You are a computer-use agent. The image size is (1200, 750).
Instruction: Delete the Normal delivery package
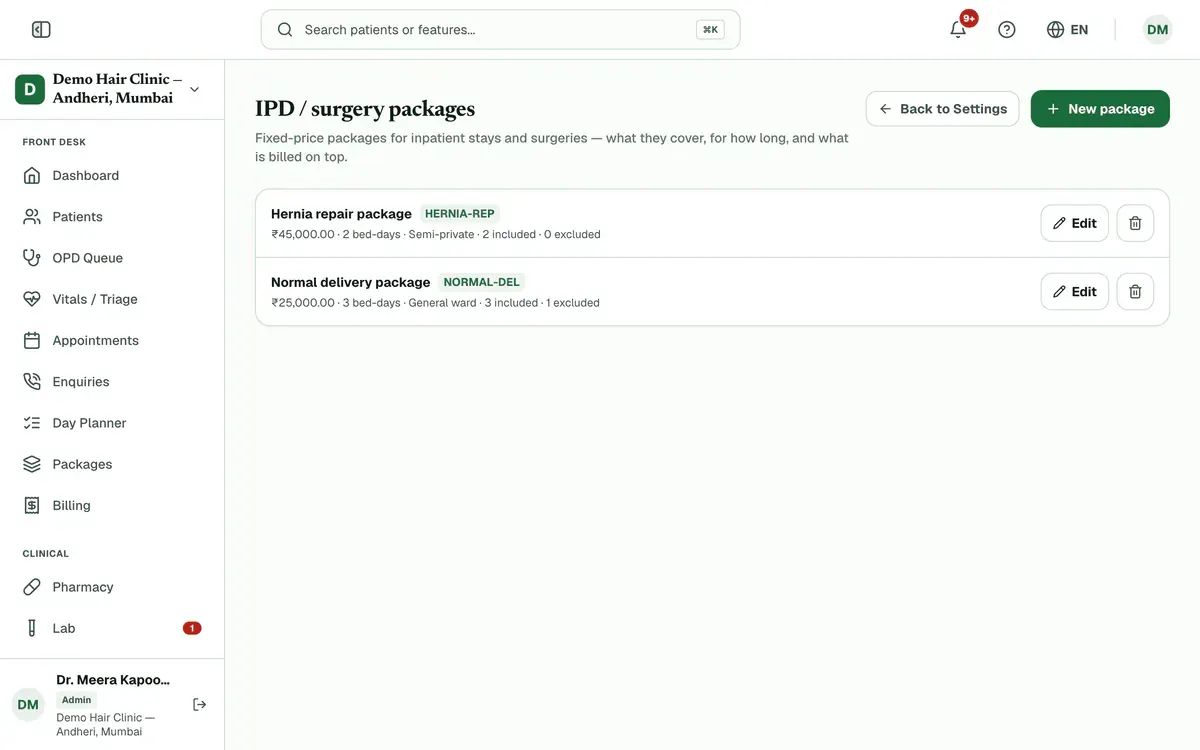tap(1135, 292)
